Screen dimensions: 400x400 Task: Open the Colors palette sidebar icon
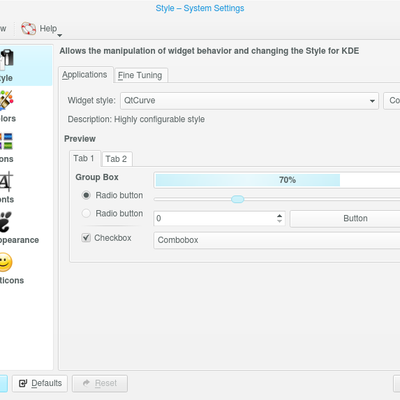(6, 100)
